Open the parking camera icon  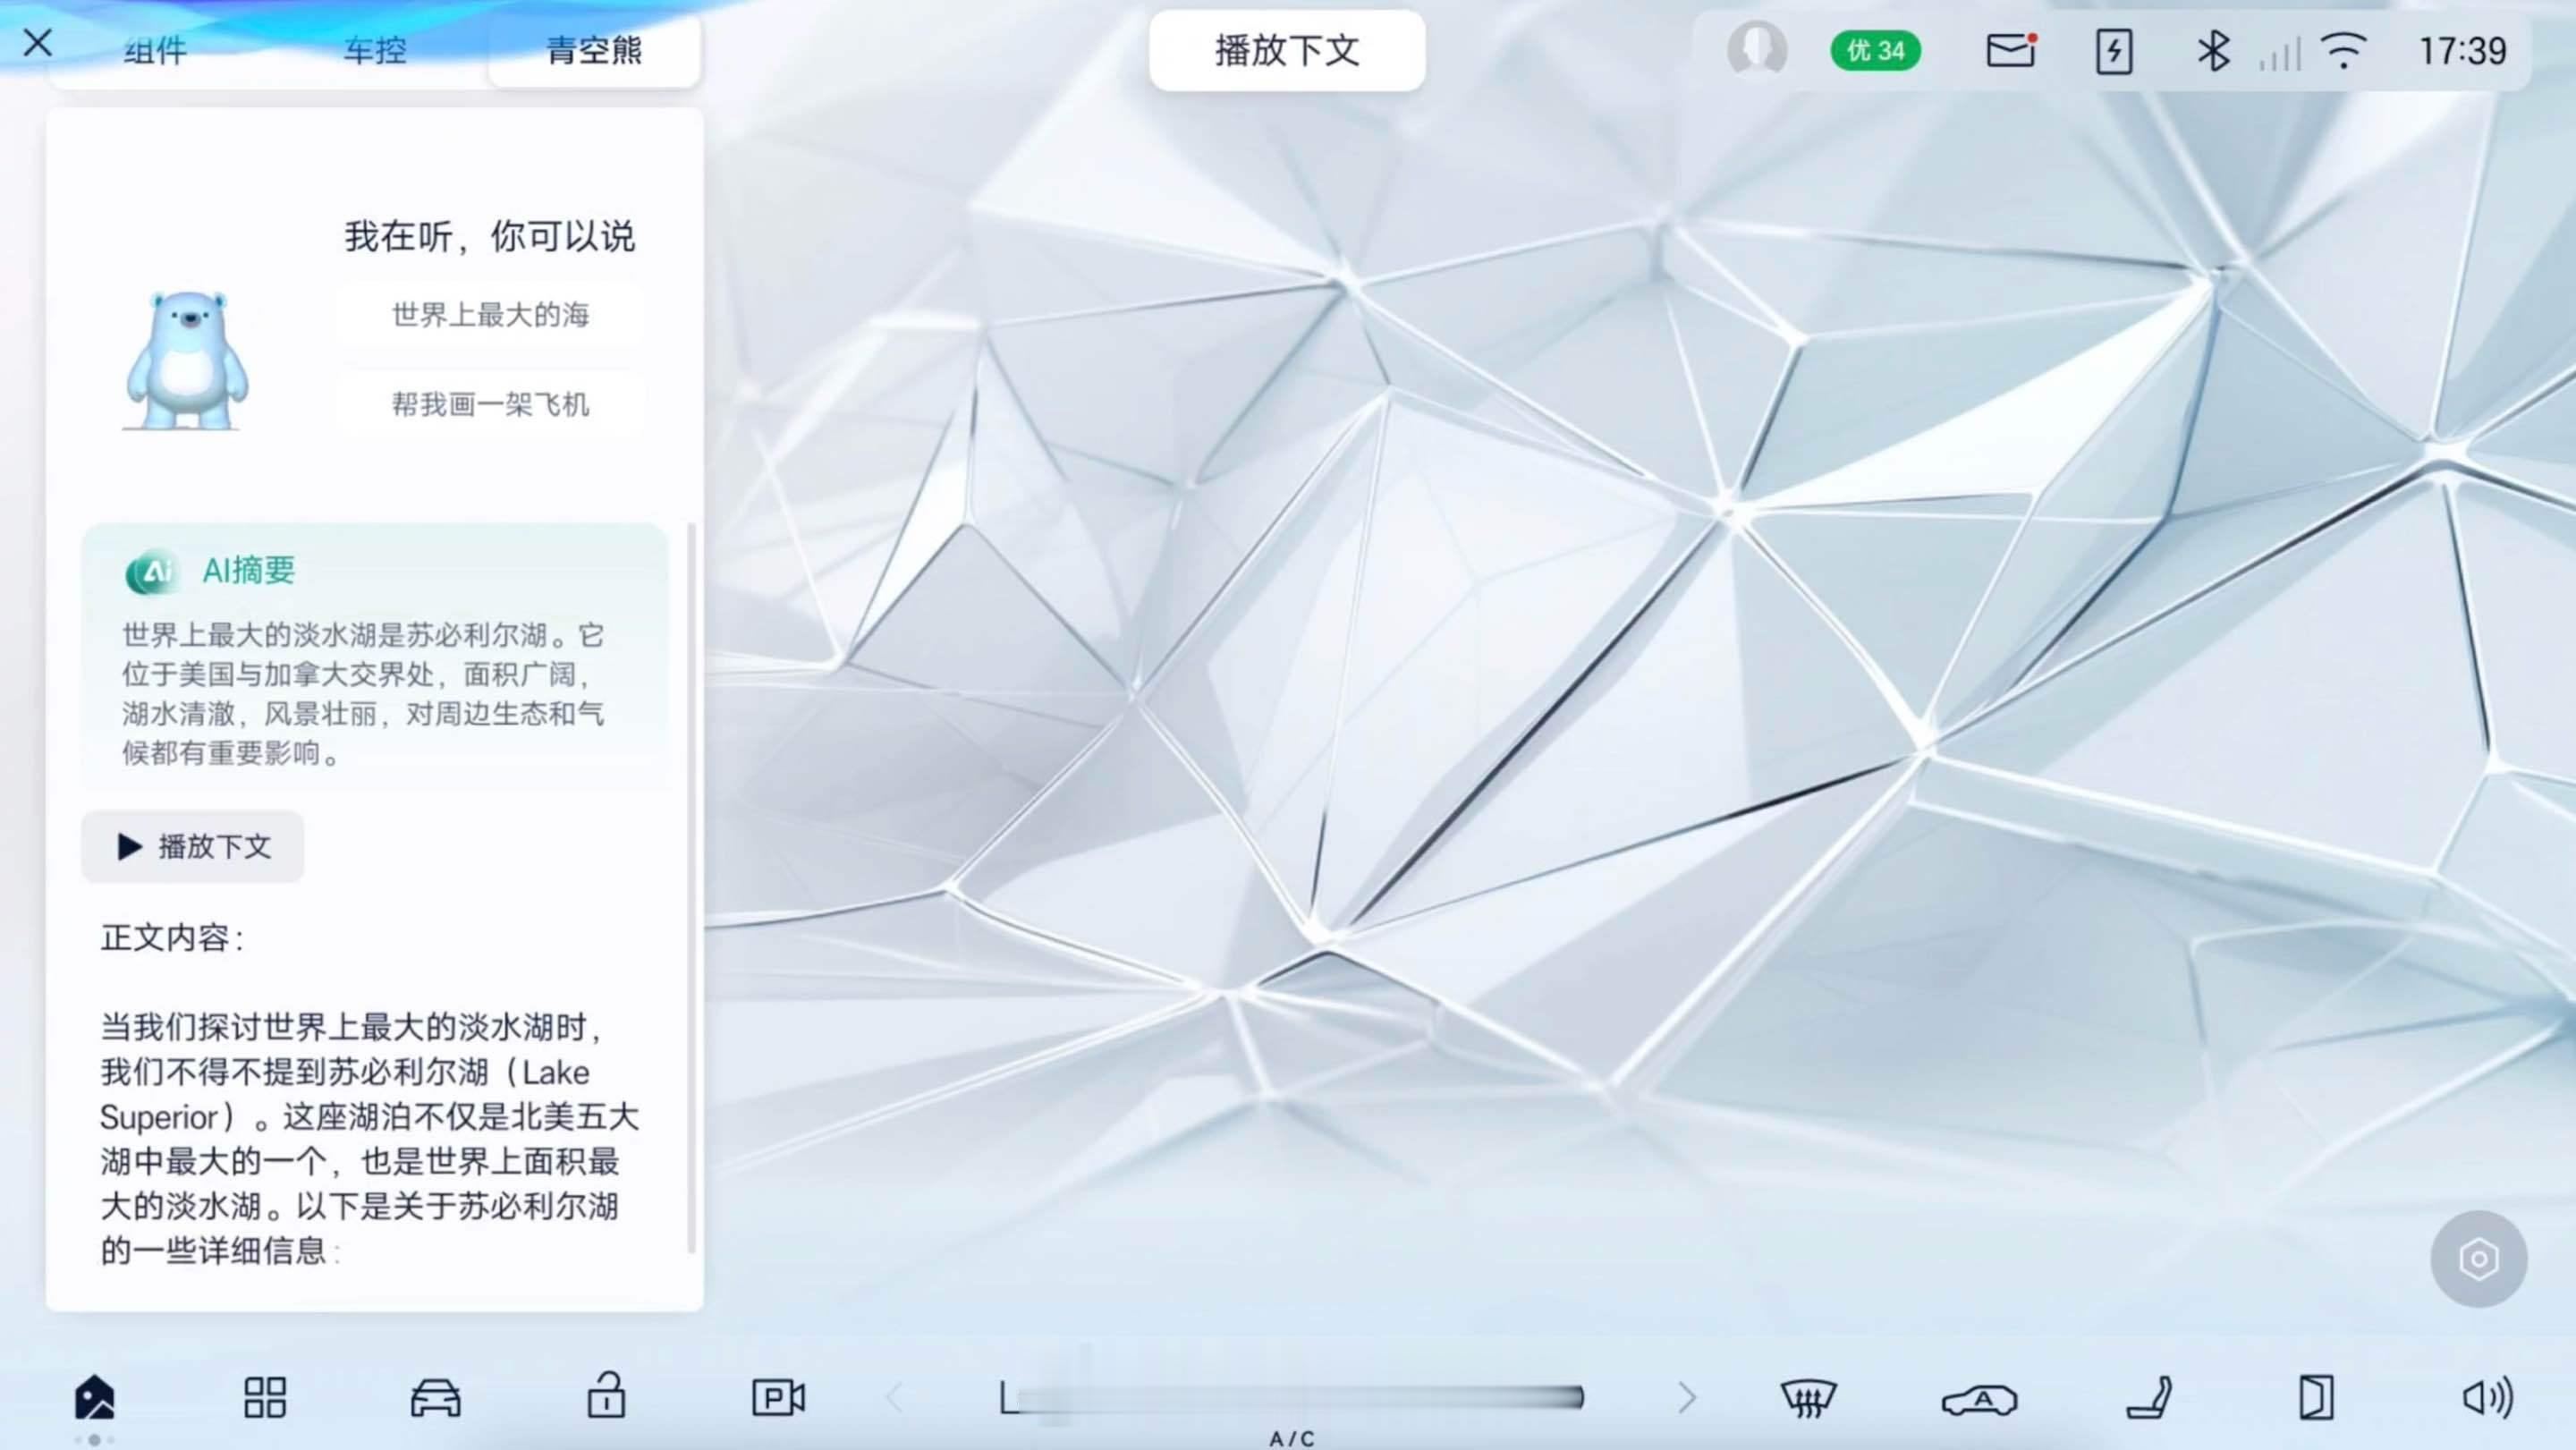coord(778,1397)
